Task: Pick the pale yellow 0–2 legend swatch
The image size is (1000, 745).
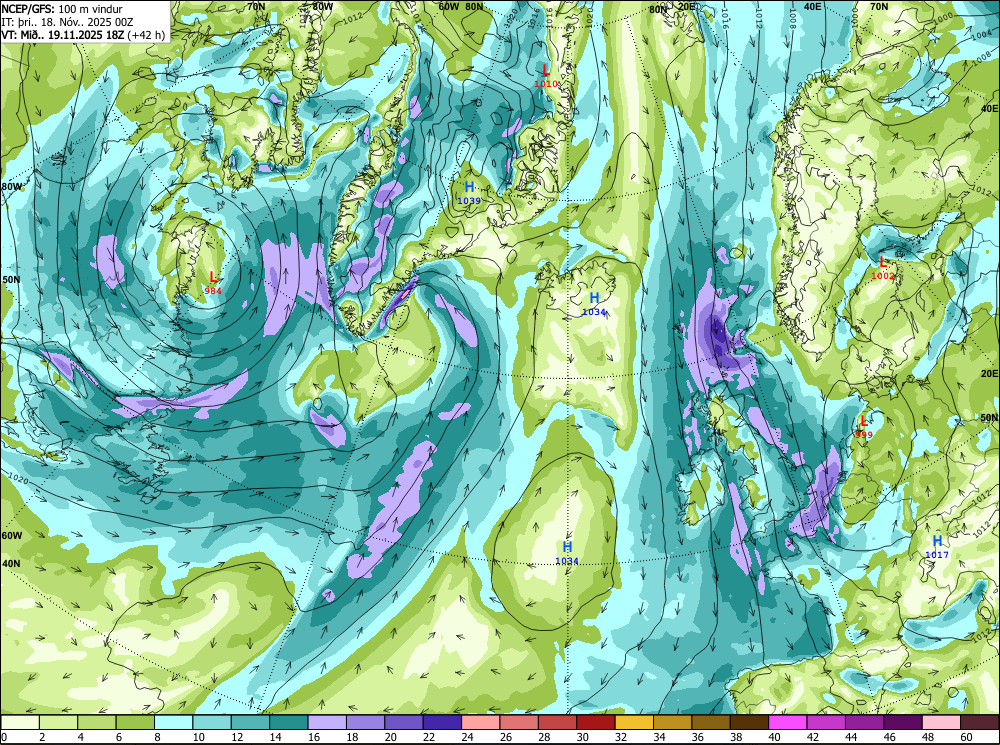Action: click(x=20, y=722)
